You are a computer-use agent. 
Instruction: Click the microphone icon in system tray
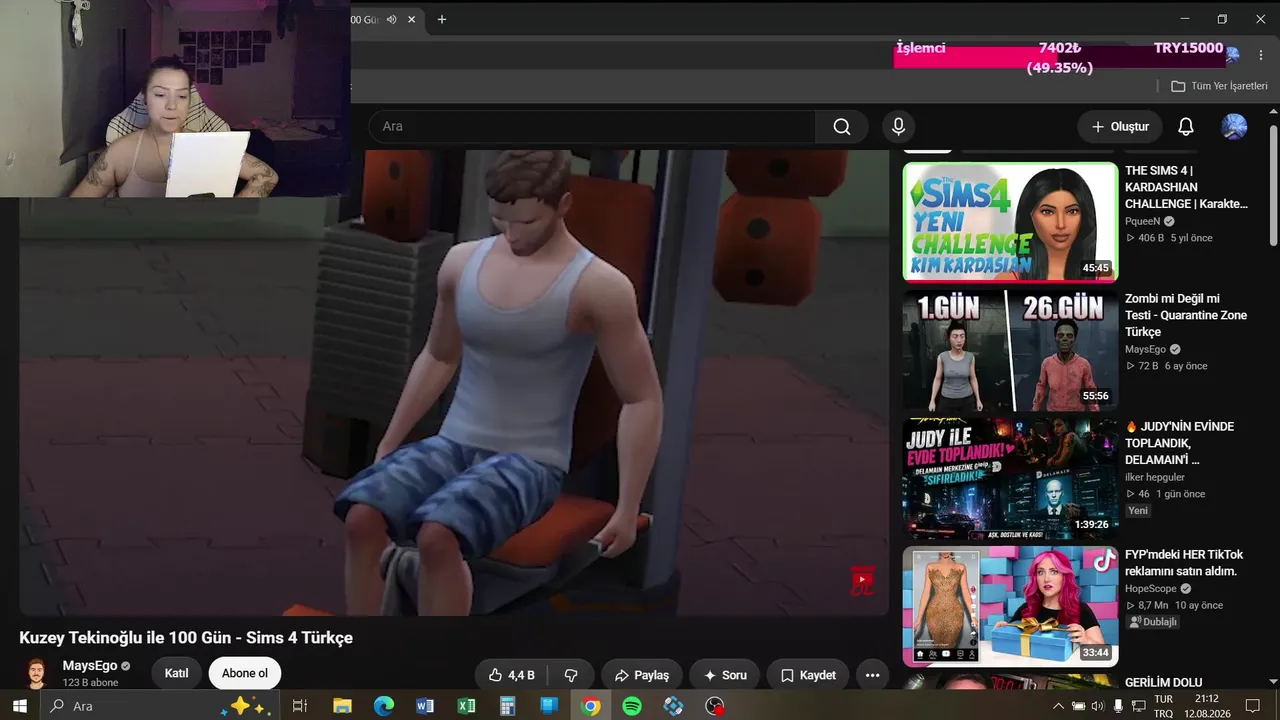1119,706
